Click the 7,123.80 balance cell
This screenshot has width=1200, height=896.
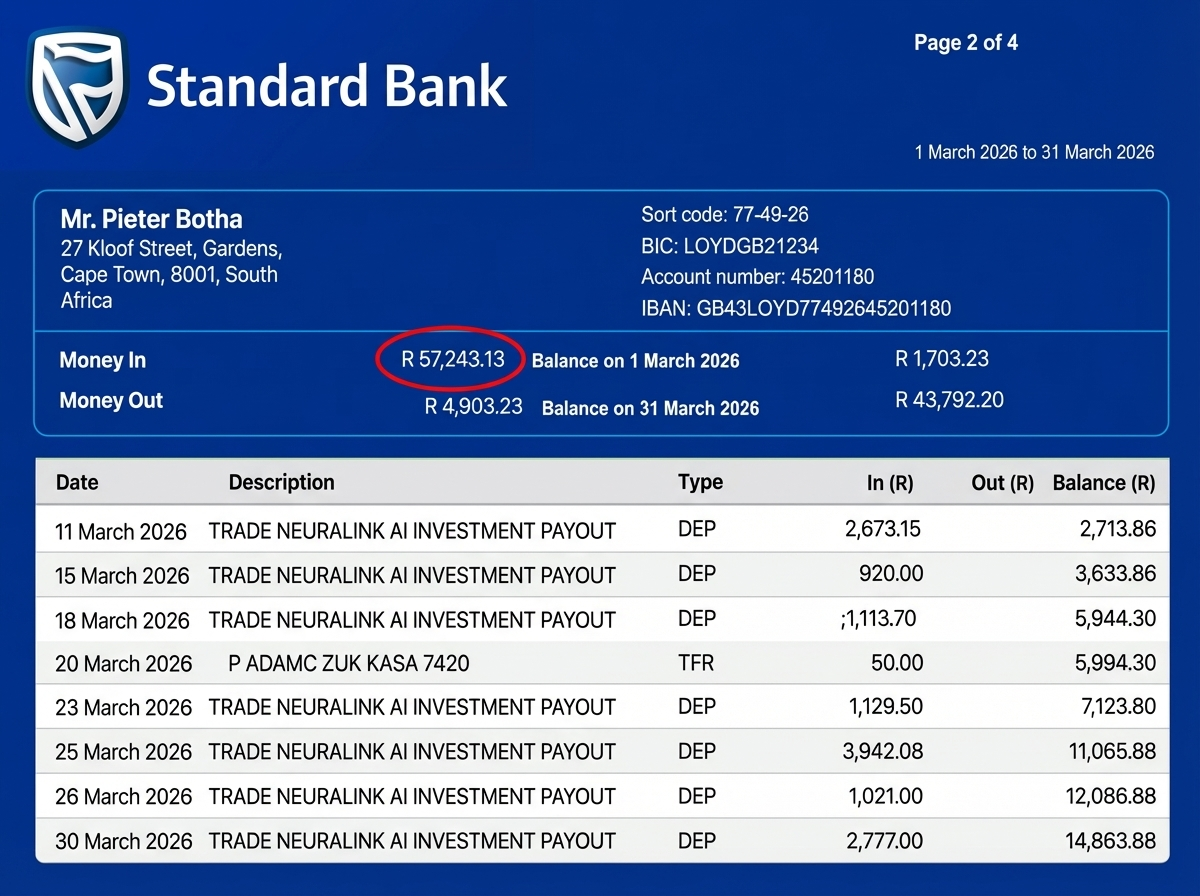1118,707
